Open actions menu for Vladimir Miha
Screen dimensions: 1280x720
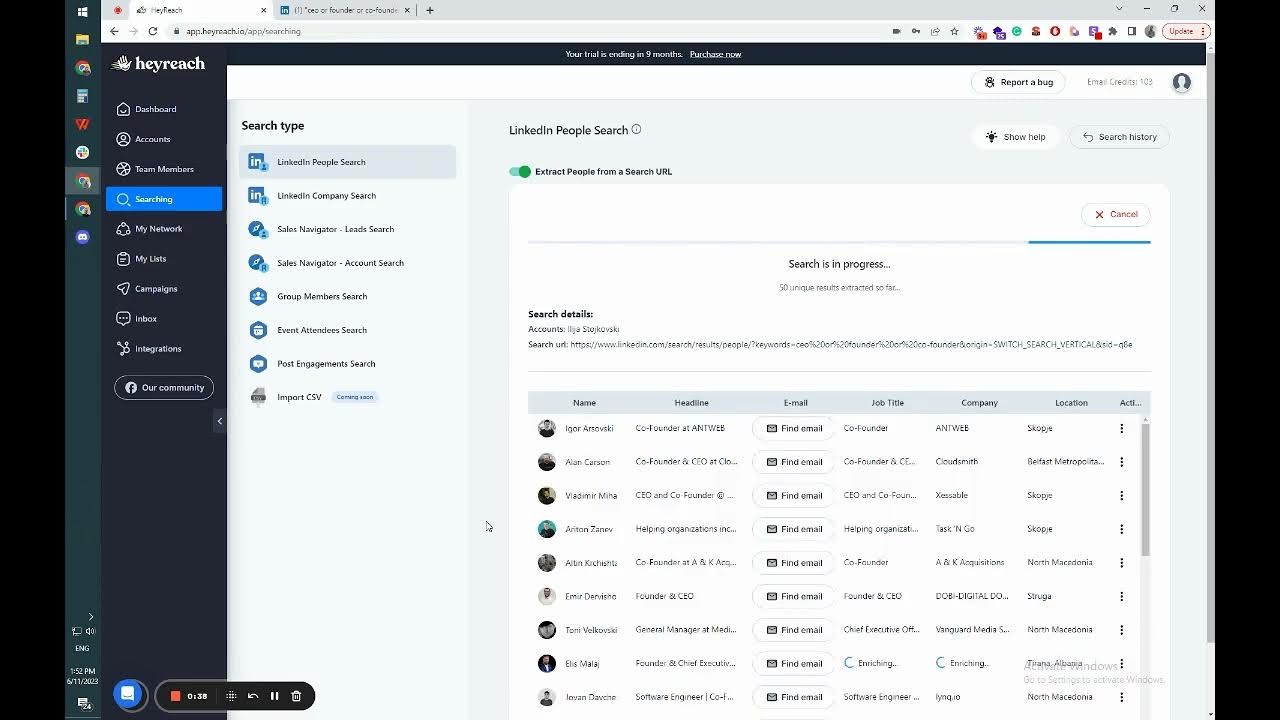(1122, 495)
